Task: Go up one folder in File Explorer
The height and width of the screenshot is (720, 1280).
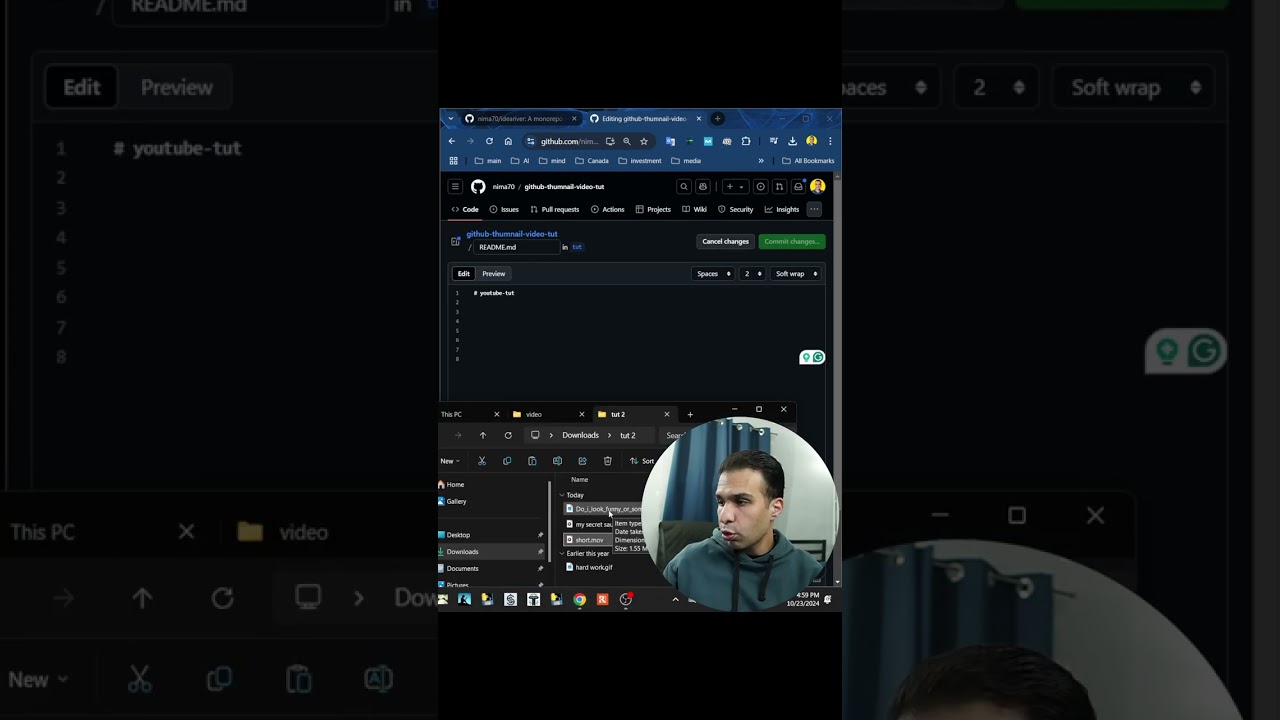Action: pyautogui.click(x=483, y=435)
